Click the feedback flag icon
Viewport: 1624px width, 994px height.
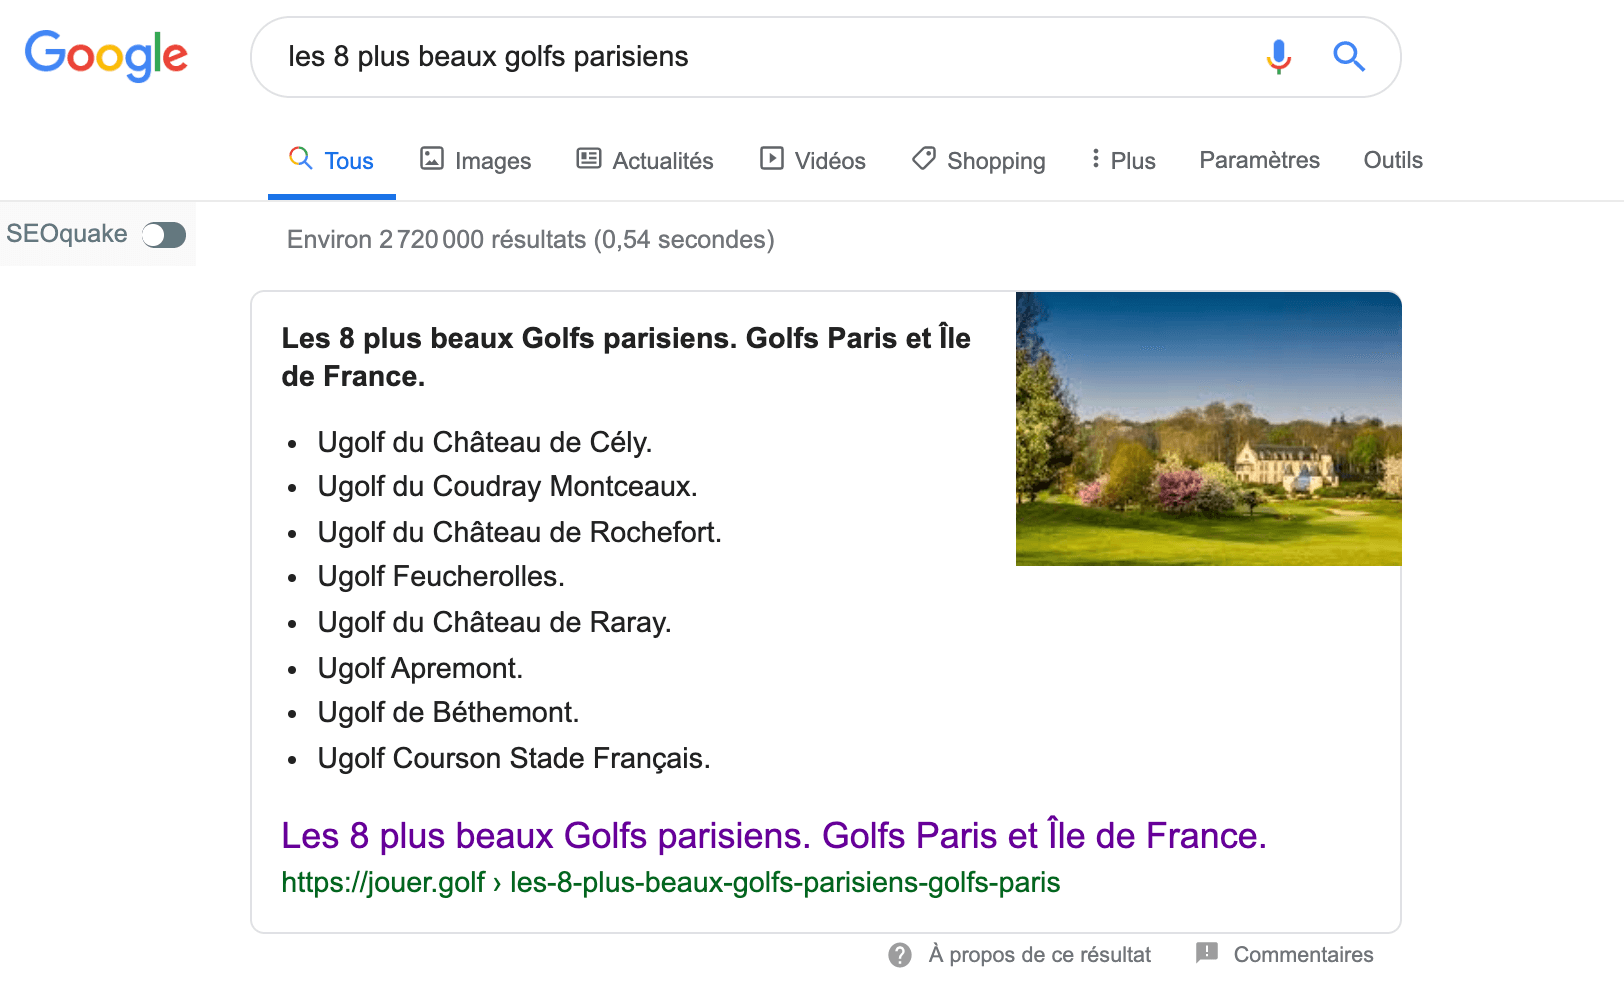[x=1207, y=953]
